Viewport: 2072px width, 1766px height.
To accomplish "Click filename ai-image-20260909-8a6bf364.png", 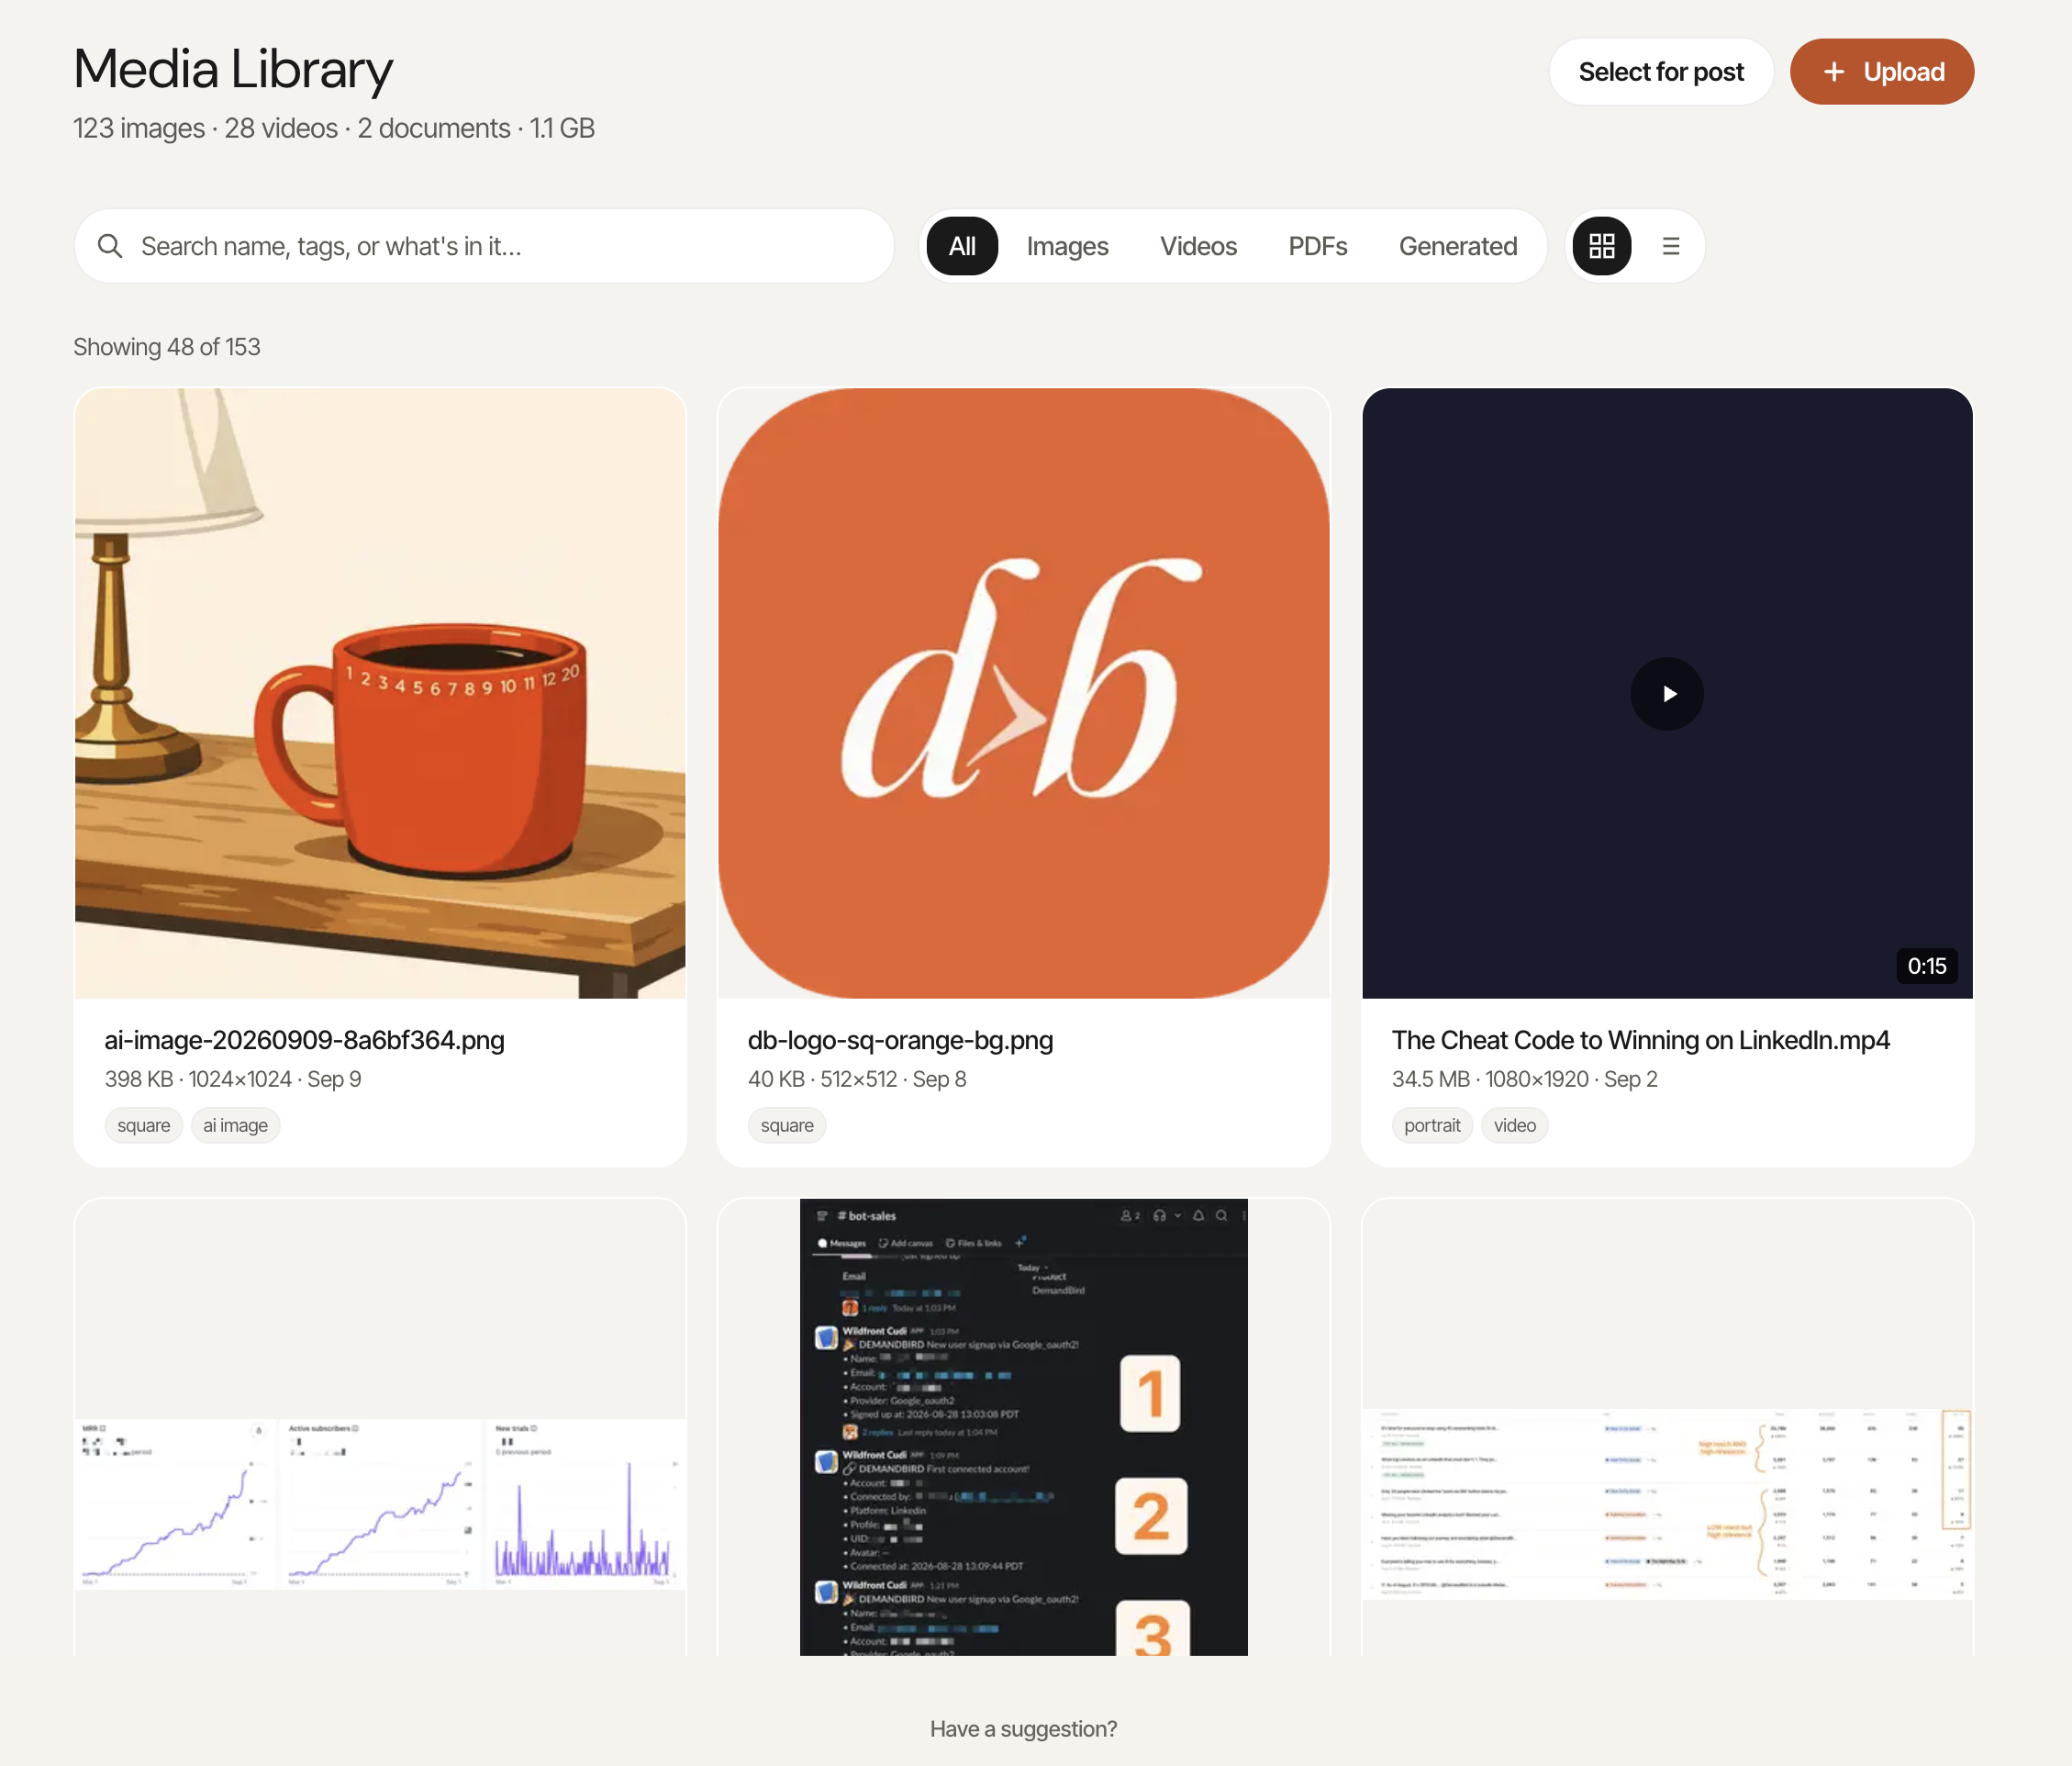I will click(304, 1040).
